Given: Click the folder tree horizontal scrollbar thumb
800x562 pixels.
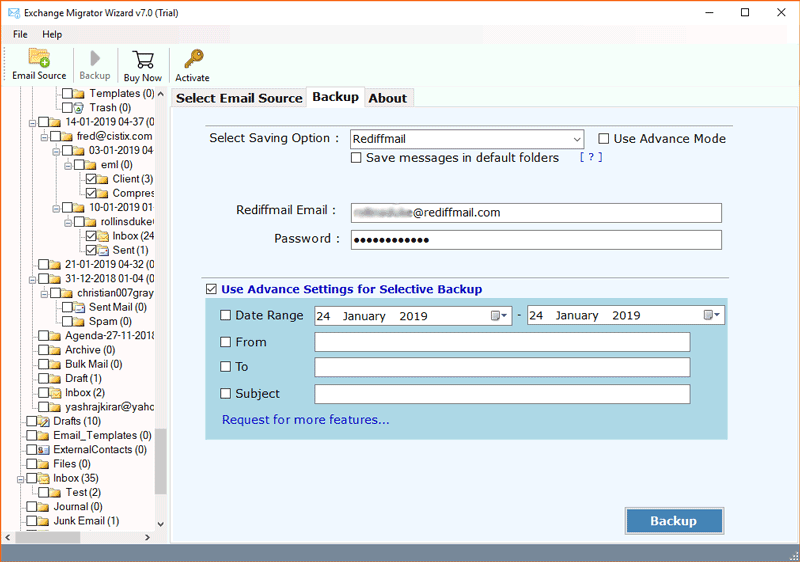Looking at the screenshot, I should pos(47,537).
